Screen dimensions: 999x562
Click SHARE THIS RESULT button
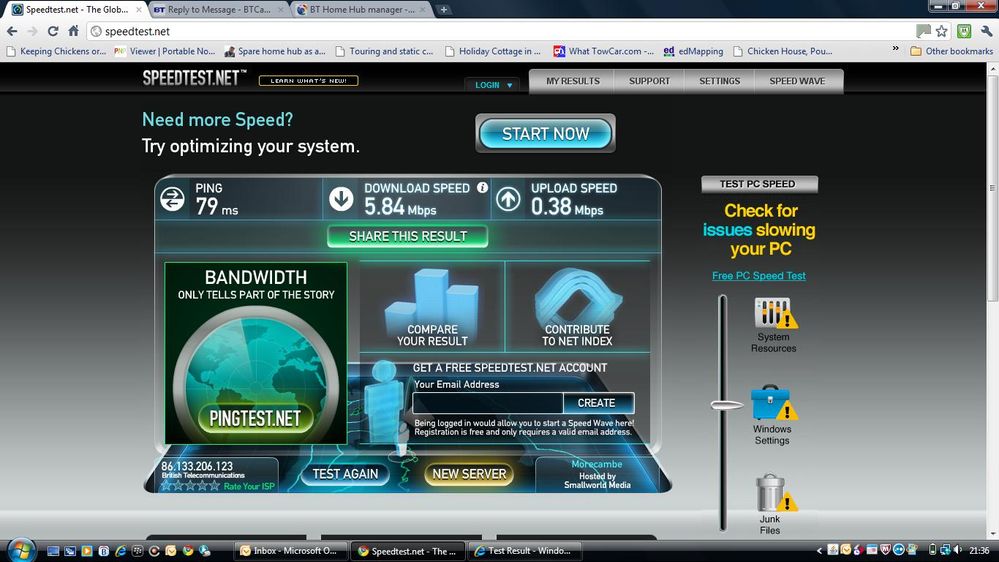coord(408,236)
